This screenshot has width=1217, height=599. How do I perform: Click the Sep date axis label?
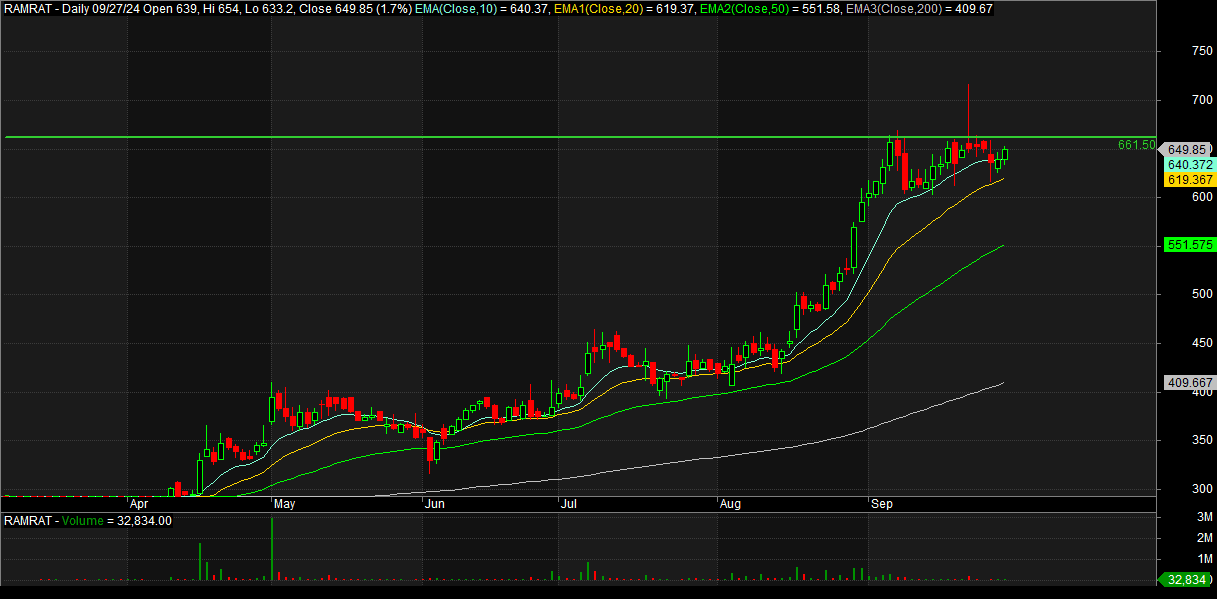(x=881, y=504)
